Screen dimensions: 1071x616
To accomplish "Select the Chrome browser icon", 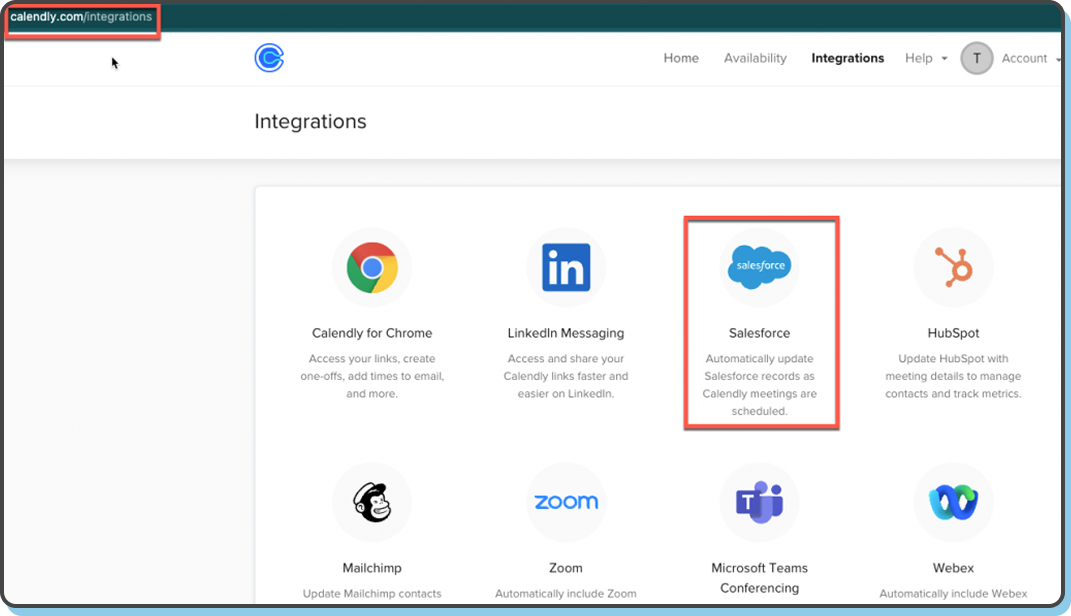I will tap(371, 266).
